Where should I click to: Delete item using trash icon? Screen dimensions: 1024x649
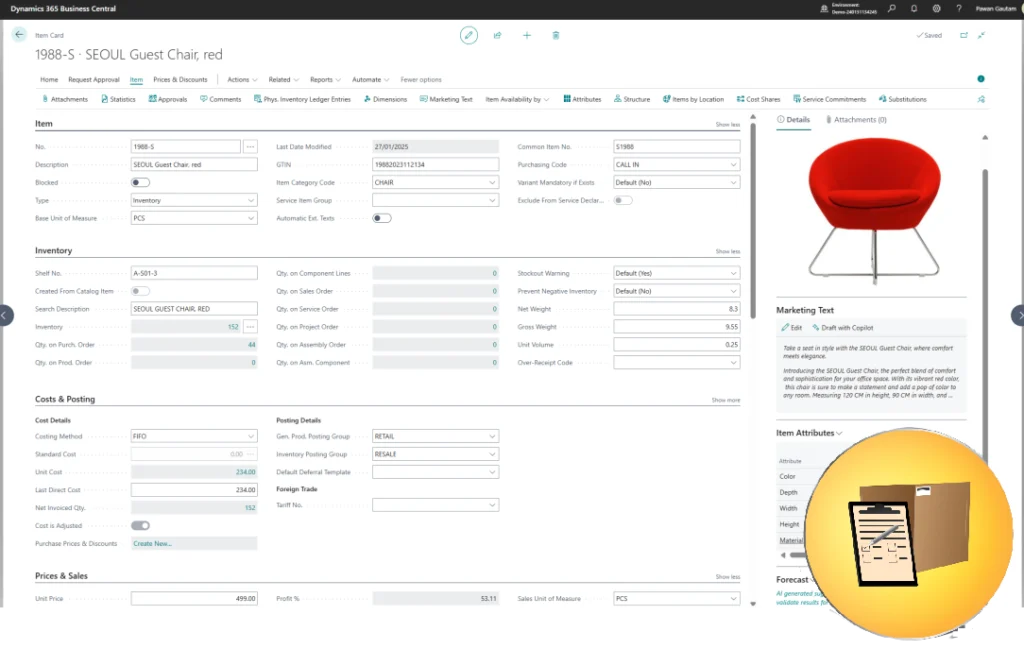point(556,35)
